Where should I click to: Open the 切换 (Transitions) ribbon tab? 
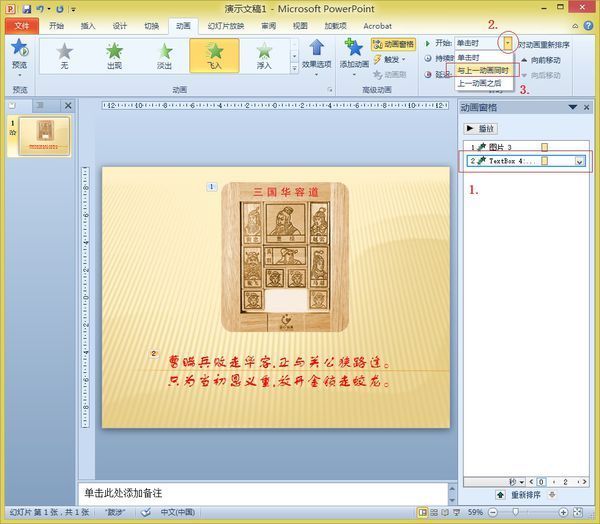pyautogui.click(x=152, y=26)
